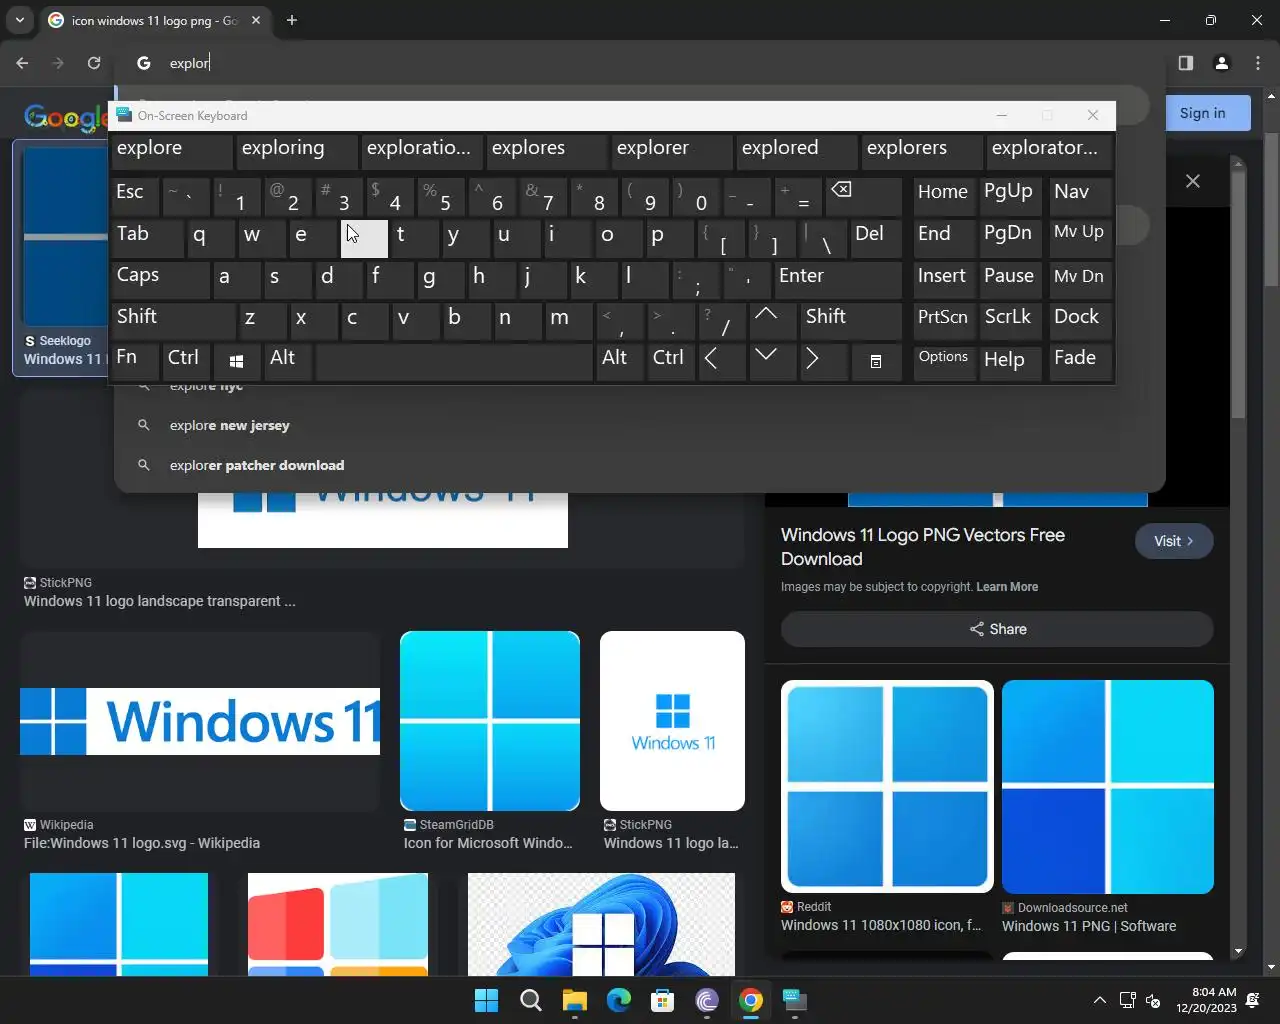Pick the 'explorers' word suggestion
This screenshot has height=1024, width=1280.
click(x=922, y=152)
